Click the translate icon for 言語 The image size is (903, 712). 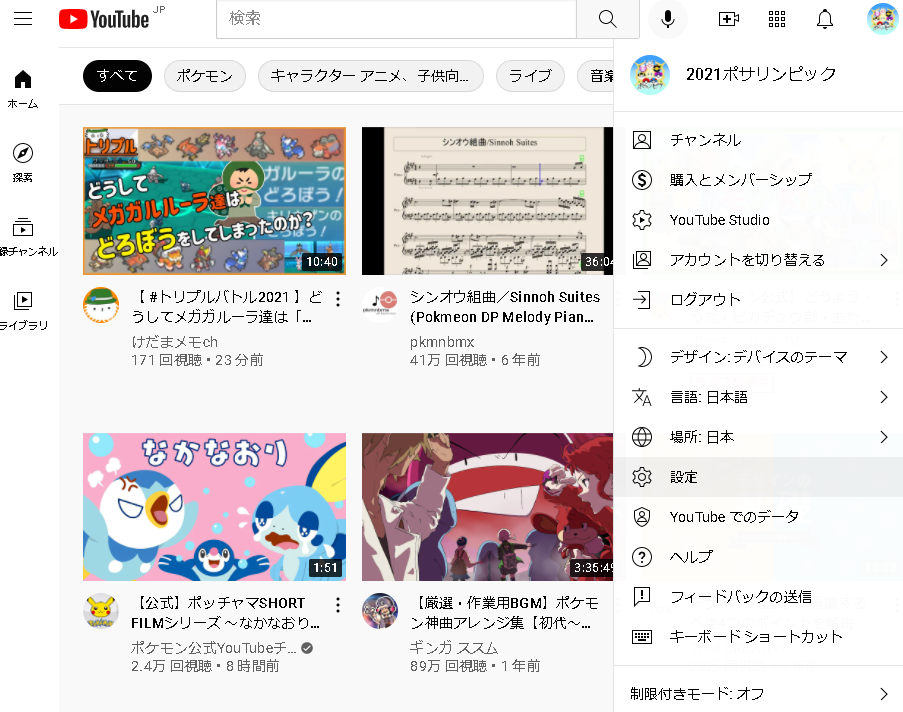click(x=642, y=397)
